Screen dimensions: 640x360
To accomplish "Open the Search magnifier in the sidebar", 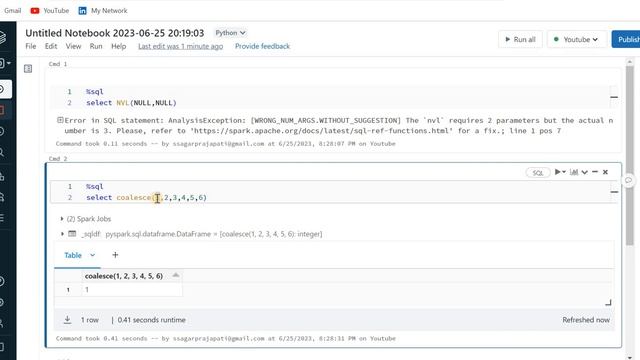I will [x=2, y=152].
